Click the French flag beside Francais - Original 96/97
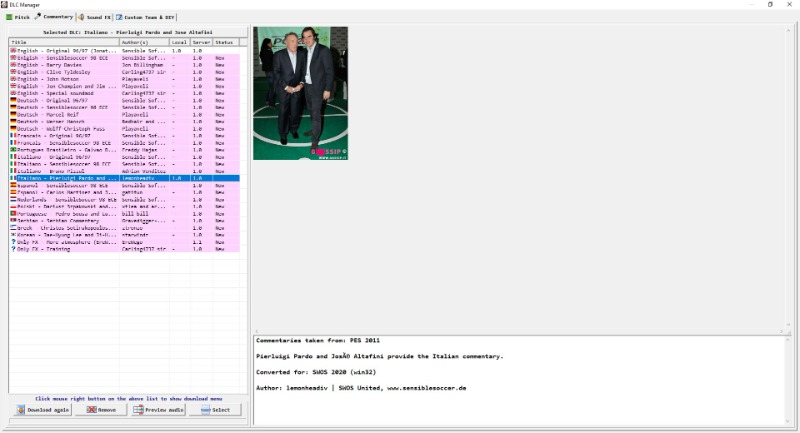 click(13, 135)
